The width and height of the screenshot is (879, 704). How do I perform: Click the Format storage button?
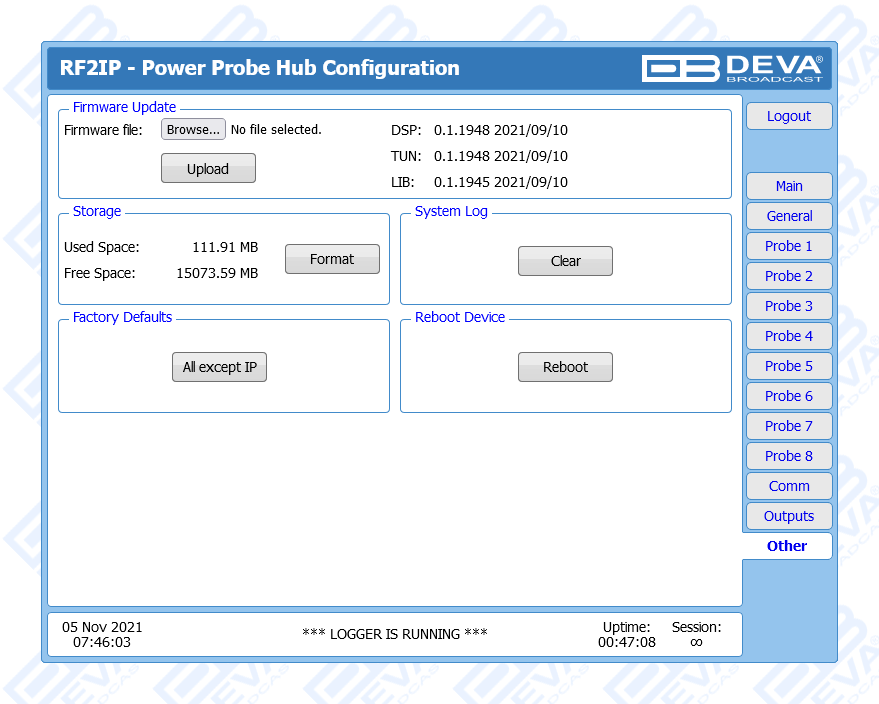(332, 259)
